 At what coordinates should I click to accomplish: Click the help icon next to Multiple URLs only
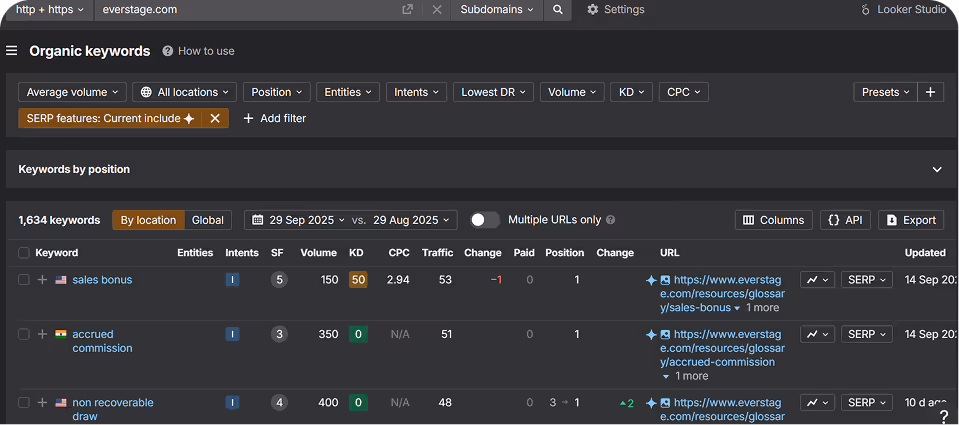(610, 220)
